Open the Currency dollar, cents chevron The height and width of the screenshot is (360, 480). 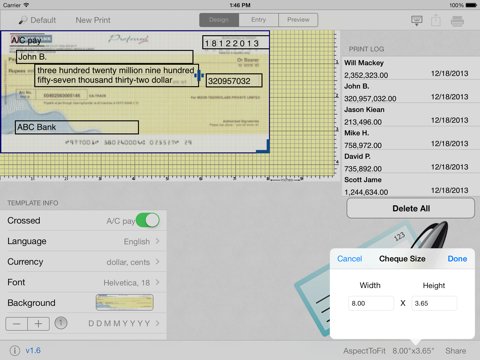[157, 262]
